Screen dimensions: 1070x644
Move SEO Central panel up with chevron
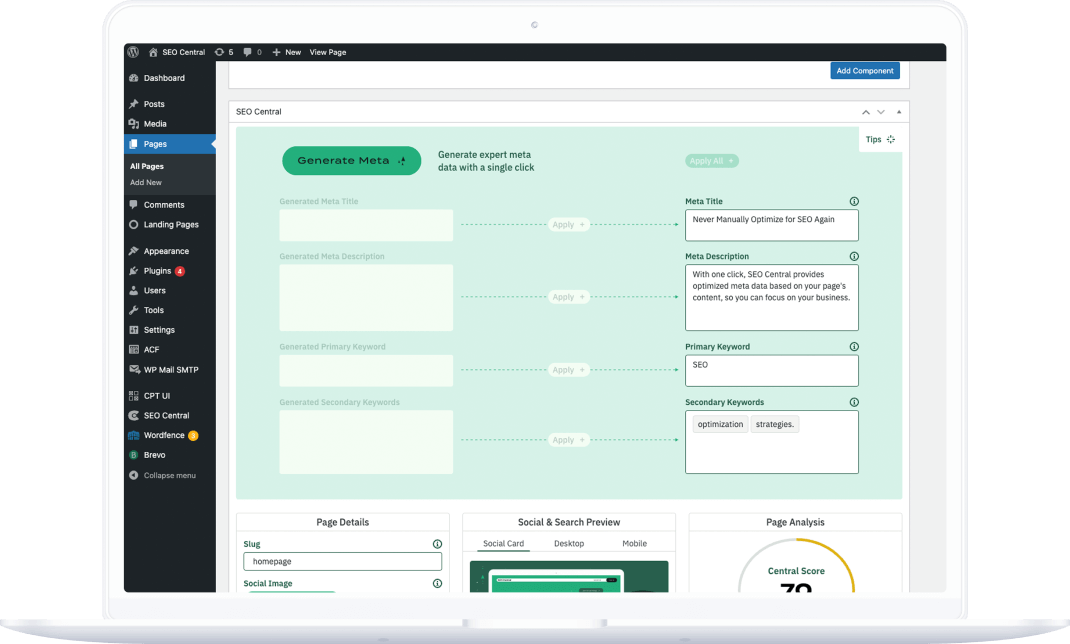(865, 112)
